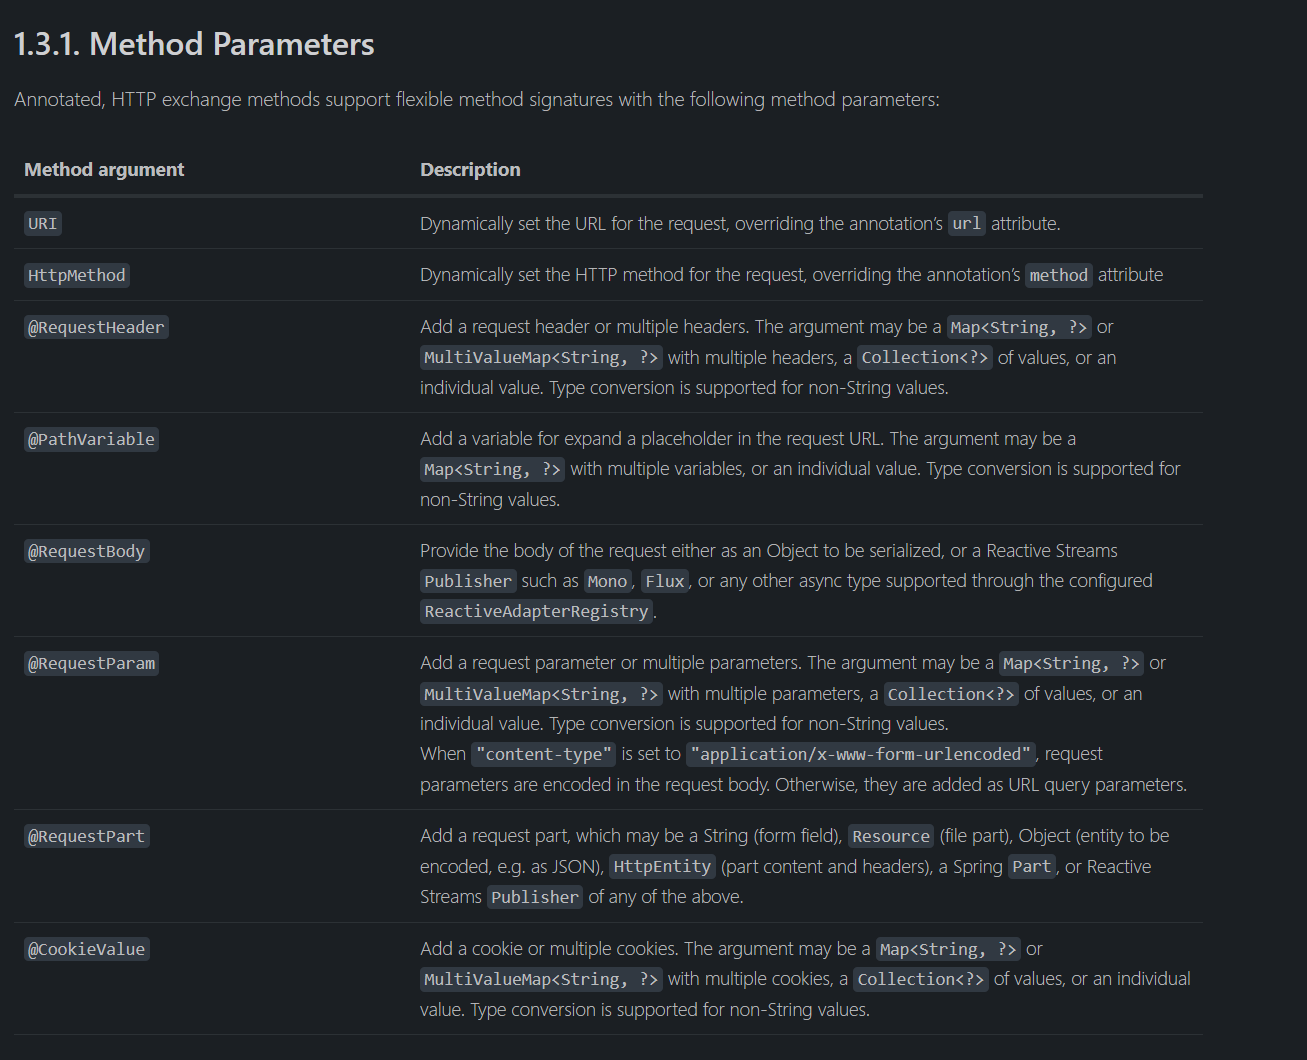Click the @CookieValue annotation label
The height and width of the screenshot is (1060, 1307).
coord(87,950)
